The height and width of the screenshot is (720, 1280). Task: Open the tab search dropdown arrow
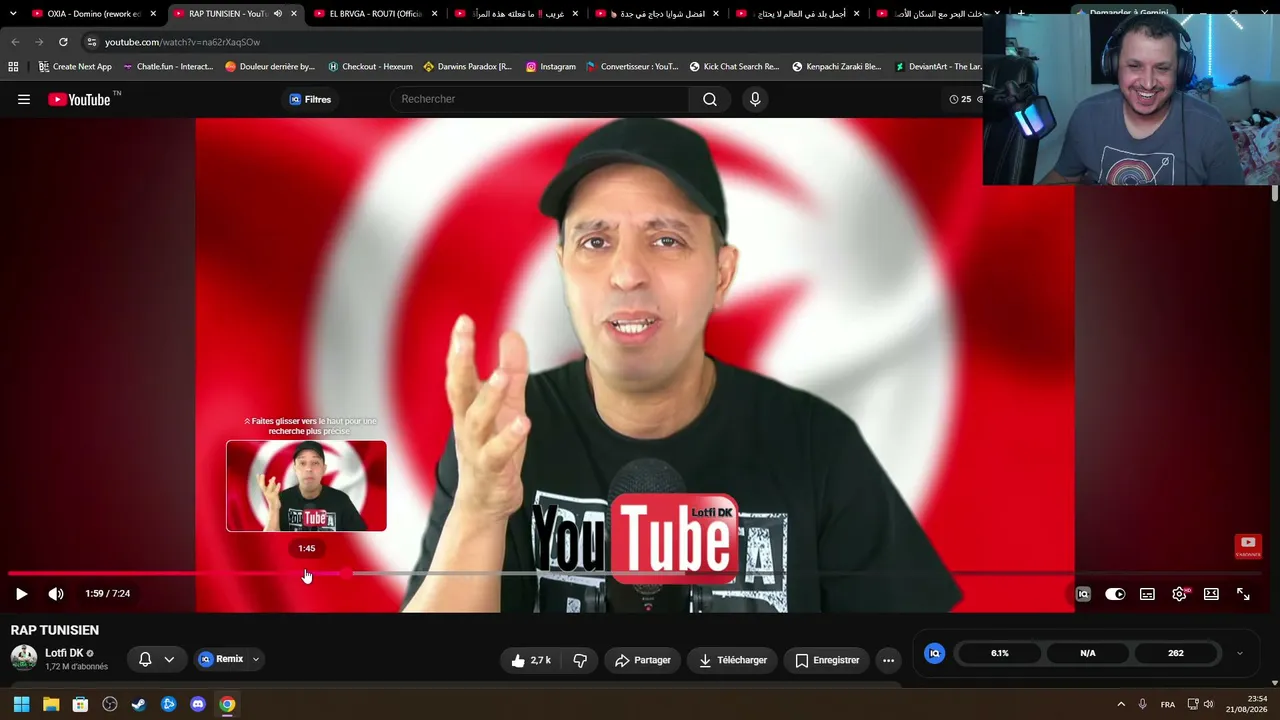(x=13, y=14)
